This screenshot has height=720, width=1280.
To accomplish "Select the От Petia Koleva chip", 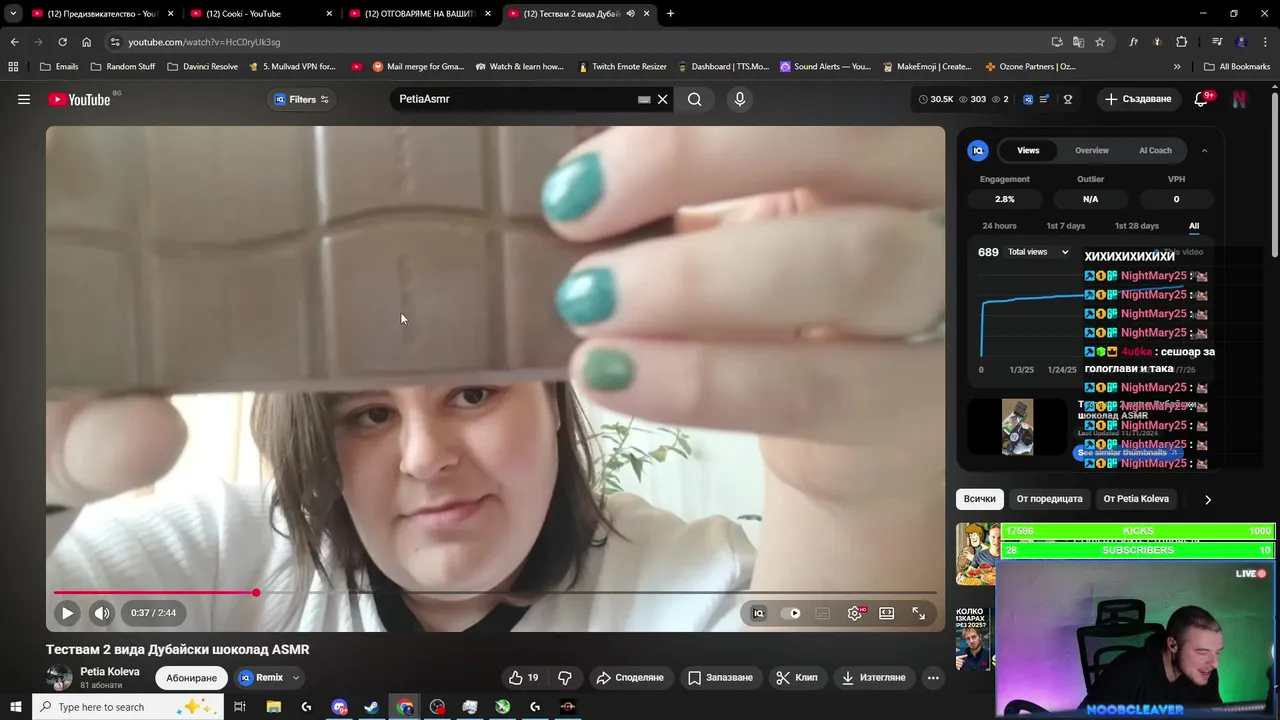I will (x=1136, y=499).
